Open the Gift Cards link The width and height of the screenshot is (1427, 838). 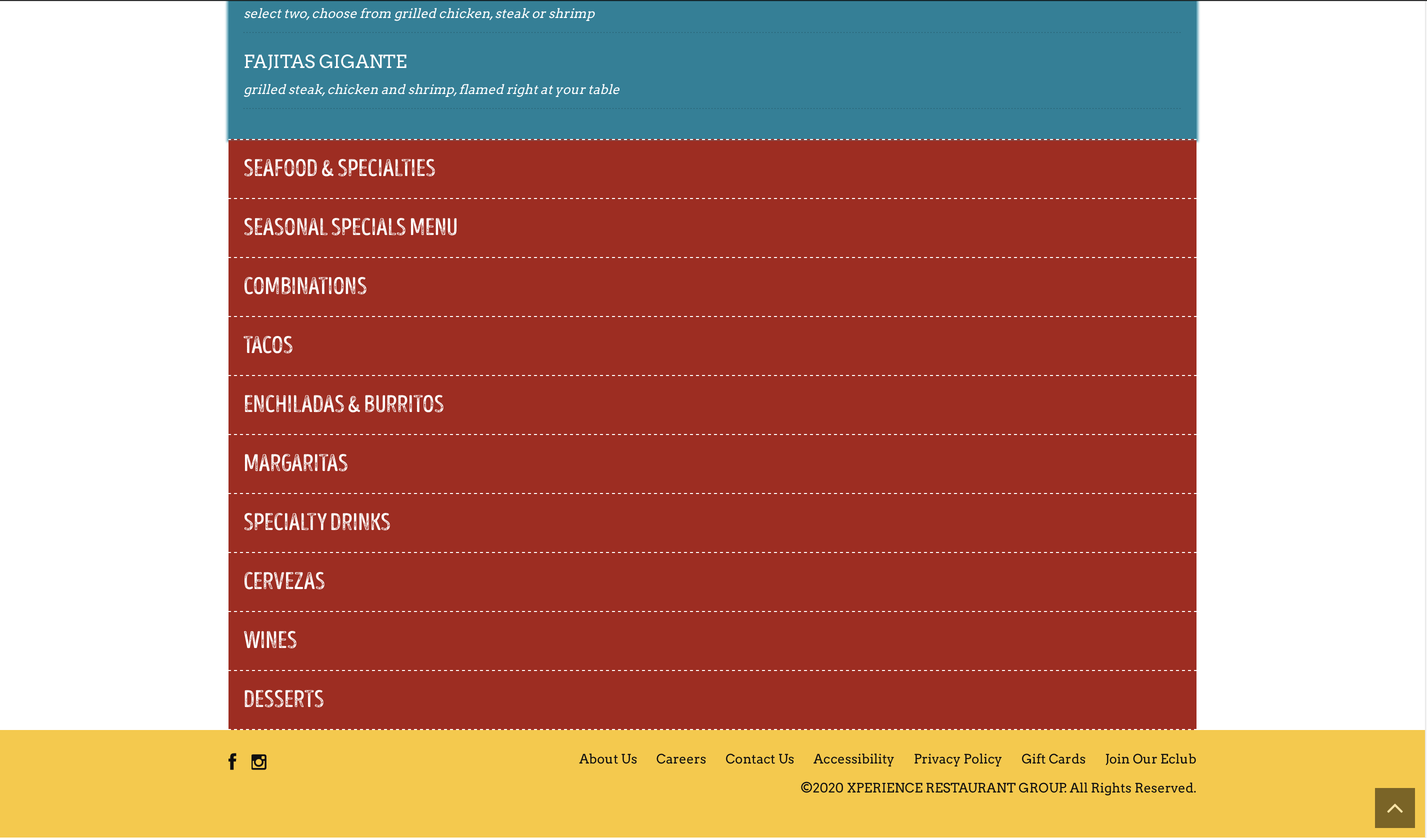tap(1053, 759)
